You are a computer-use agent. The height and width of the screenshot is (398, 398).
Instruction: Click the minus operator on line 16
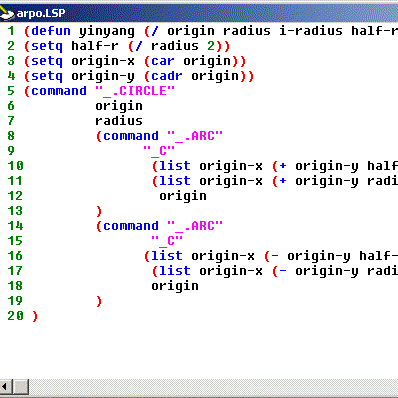[x=275, y=256]
